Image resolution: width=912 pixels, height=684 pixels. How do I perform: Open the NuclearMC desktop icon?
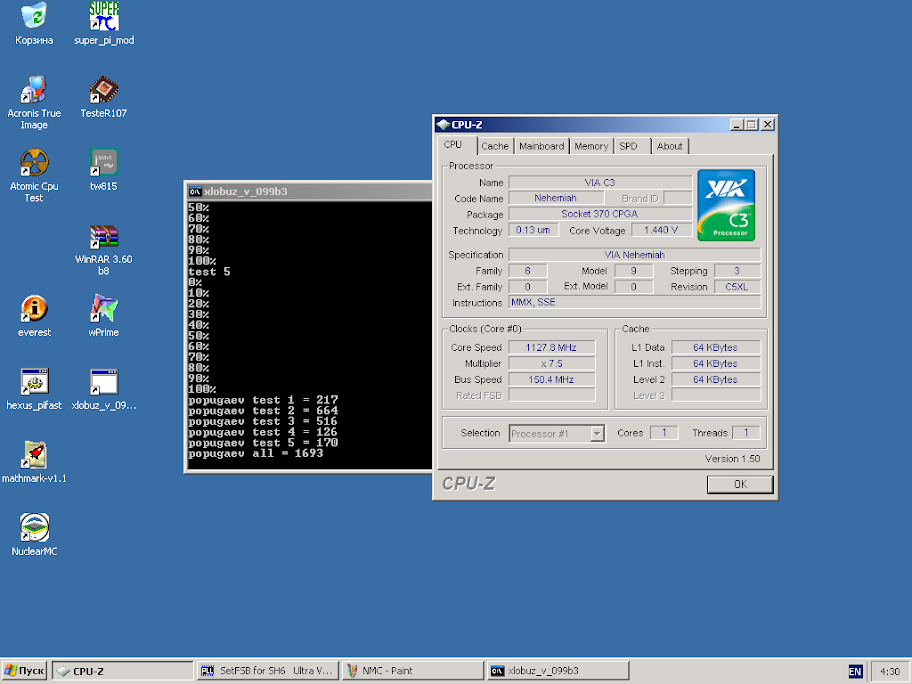(34, 528)
